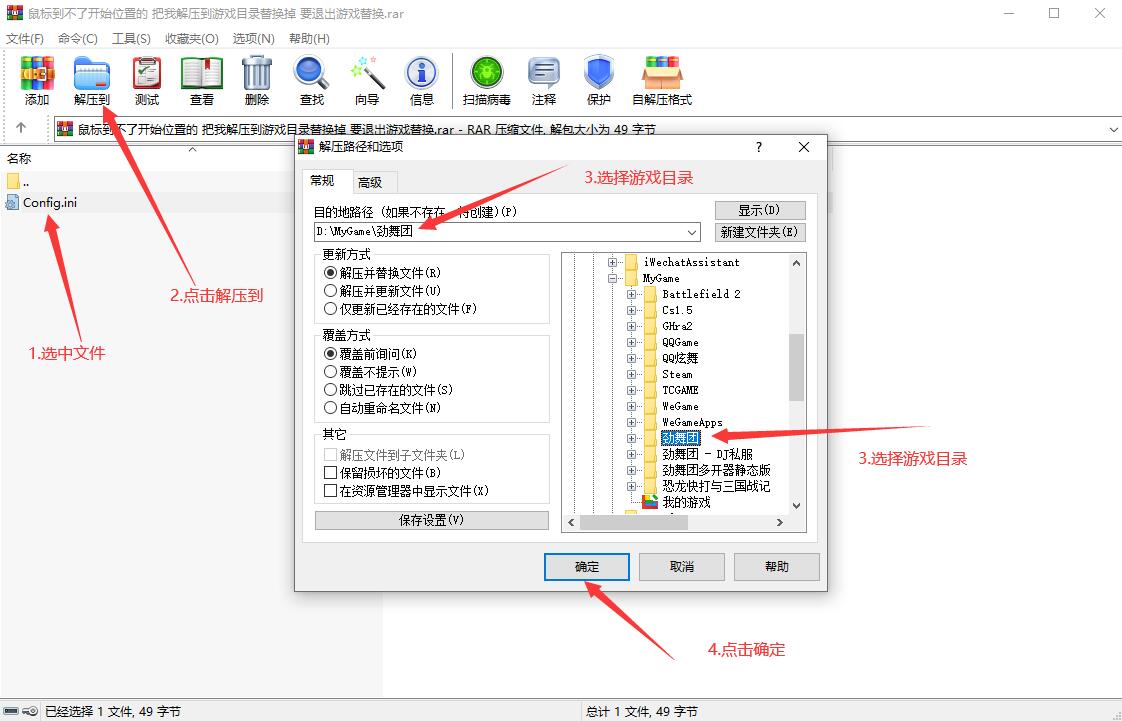This screenshot has height=721, width=1122.
Task: Launch the Wizard (向导) wand icon
Action: point(367,80)
